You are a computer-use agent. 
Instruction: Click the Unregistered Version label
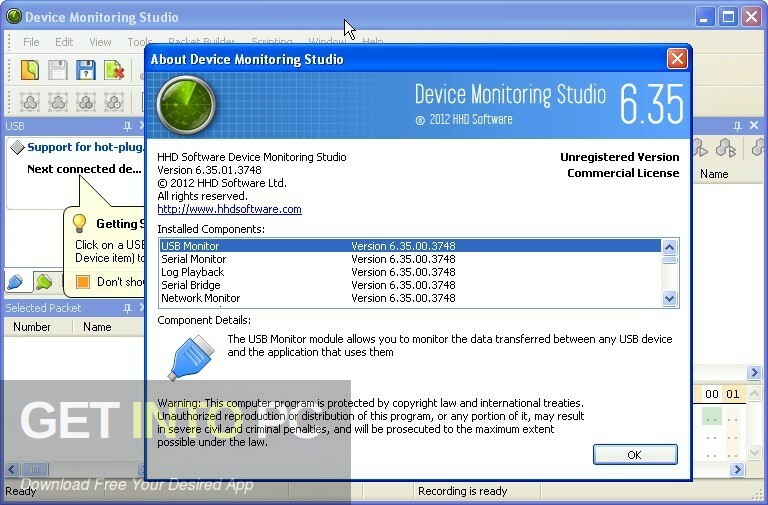coord(620,157)
